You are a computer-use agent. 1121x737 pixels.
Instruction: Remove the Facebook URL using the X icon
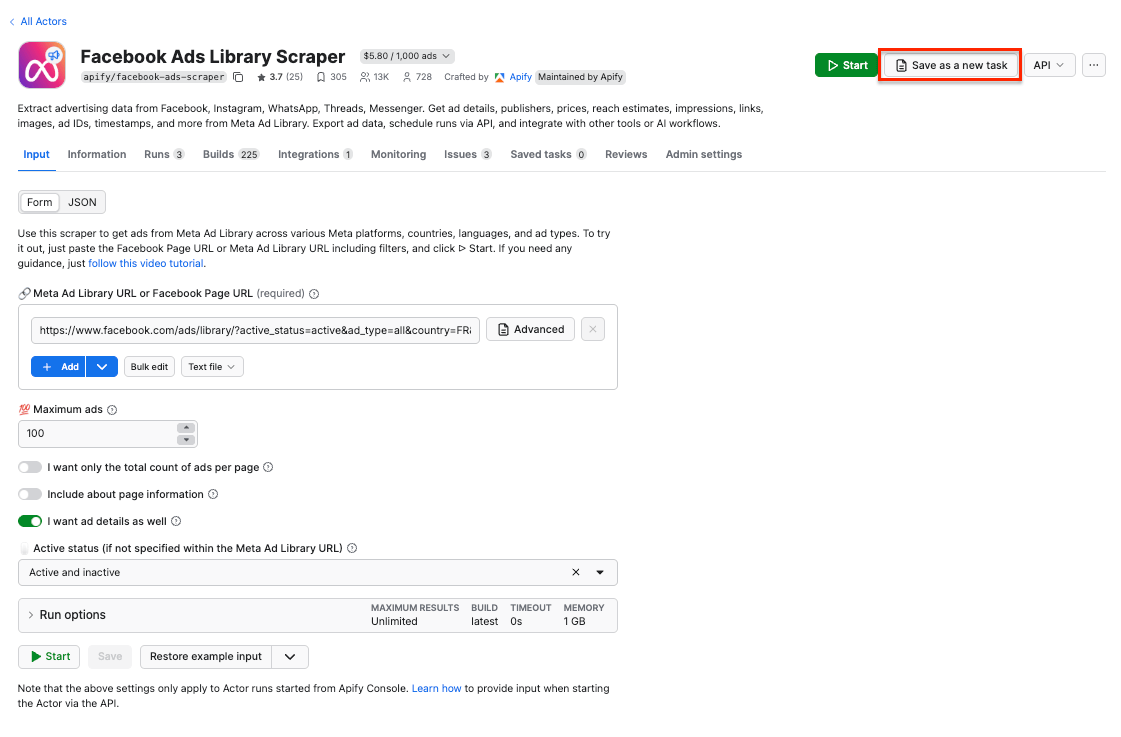(592, 328)
